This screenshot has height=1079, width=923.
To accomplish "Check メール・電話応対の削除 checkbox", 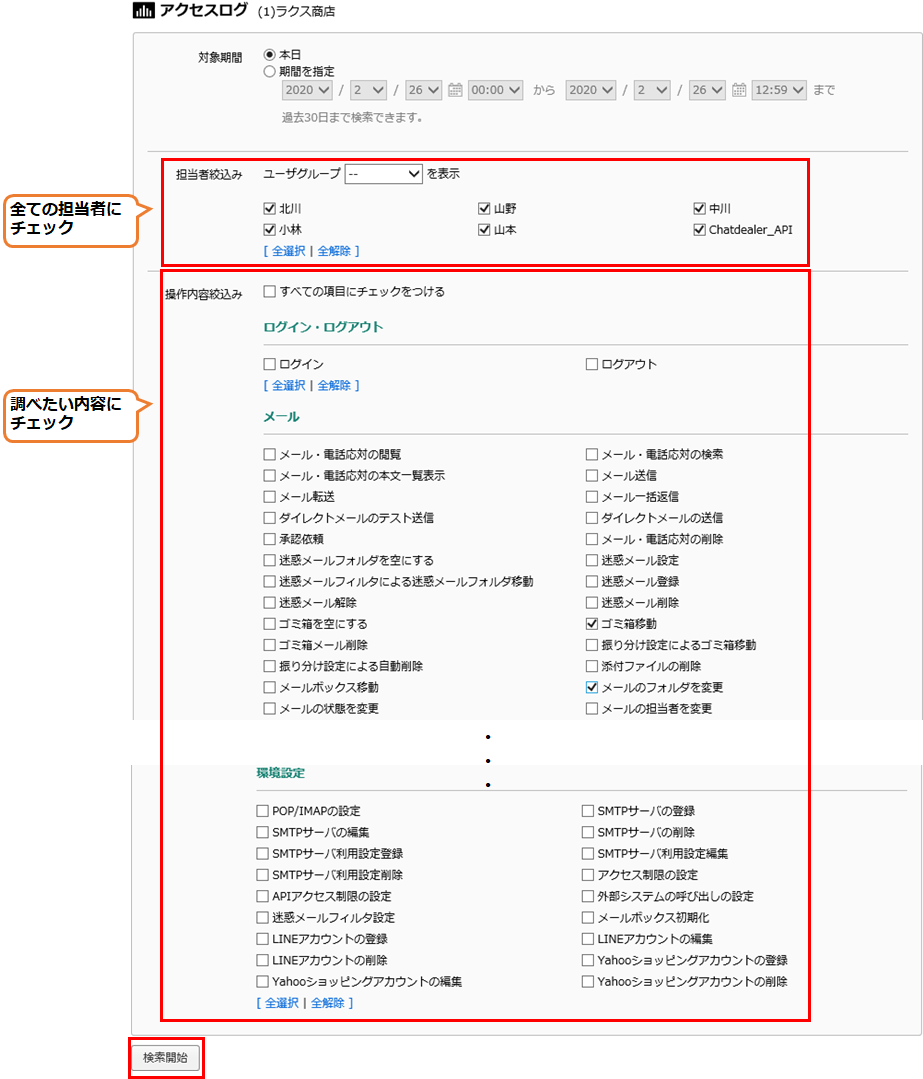I will pos(592,540).
